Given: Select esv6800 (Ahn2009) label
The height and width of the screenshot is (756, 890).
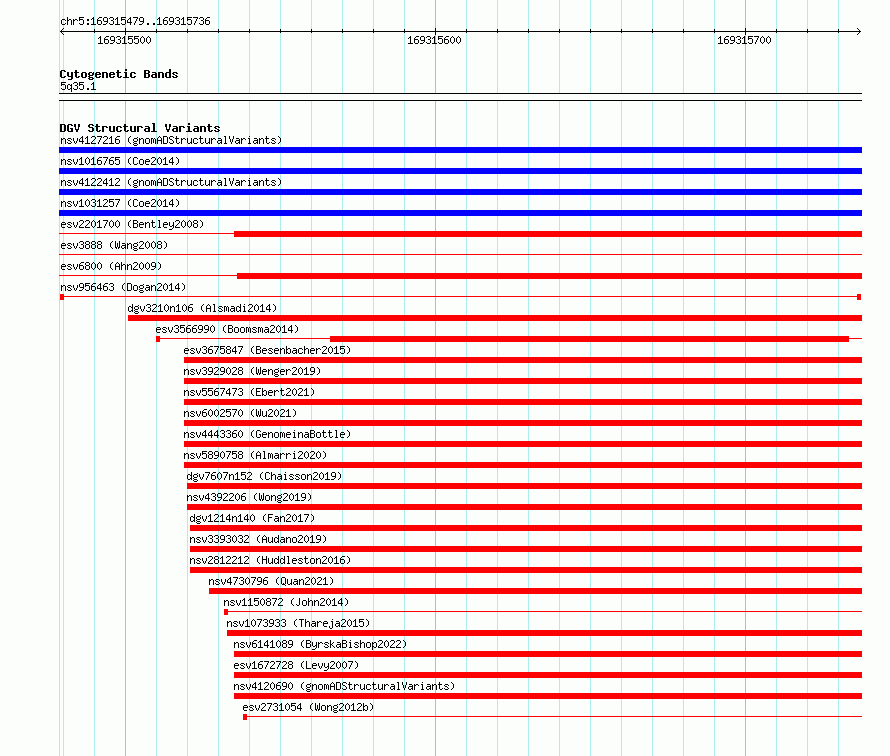Looking at the screenshot, I should [111, 266].
